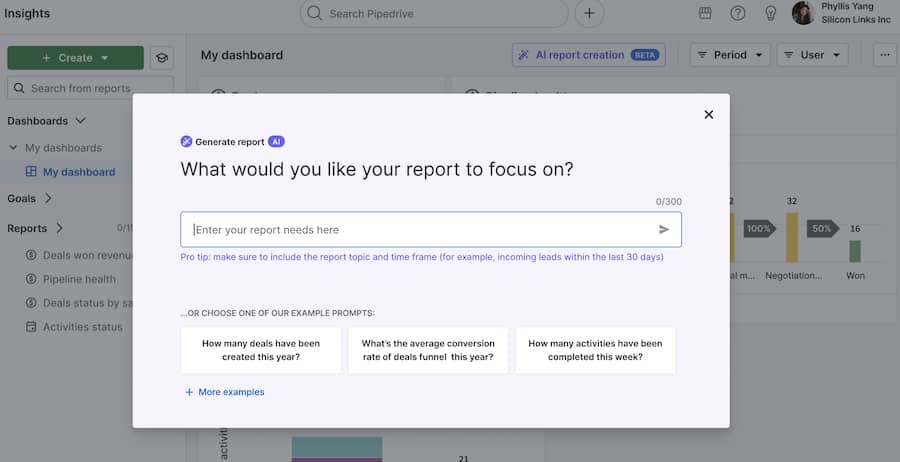Screen dimensions: 900x462
Task: Open the help question mark icon
Action: pyautogui.click(x=738, y=13)
